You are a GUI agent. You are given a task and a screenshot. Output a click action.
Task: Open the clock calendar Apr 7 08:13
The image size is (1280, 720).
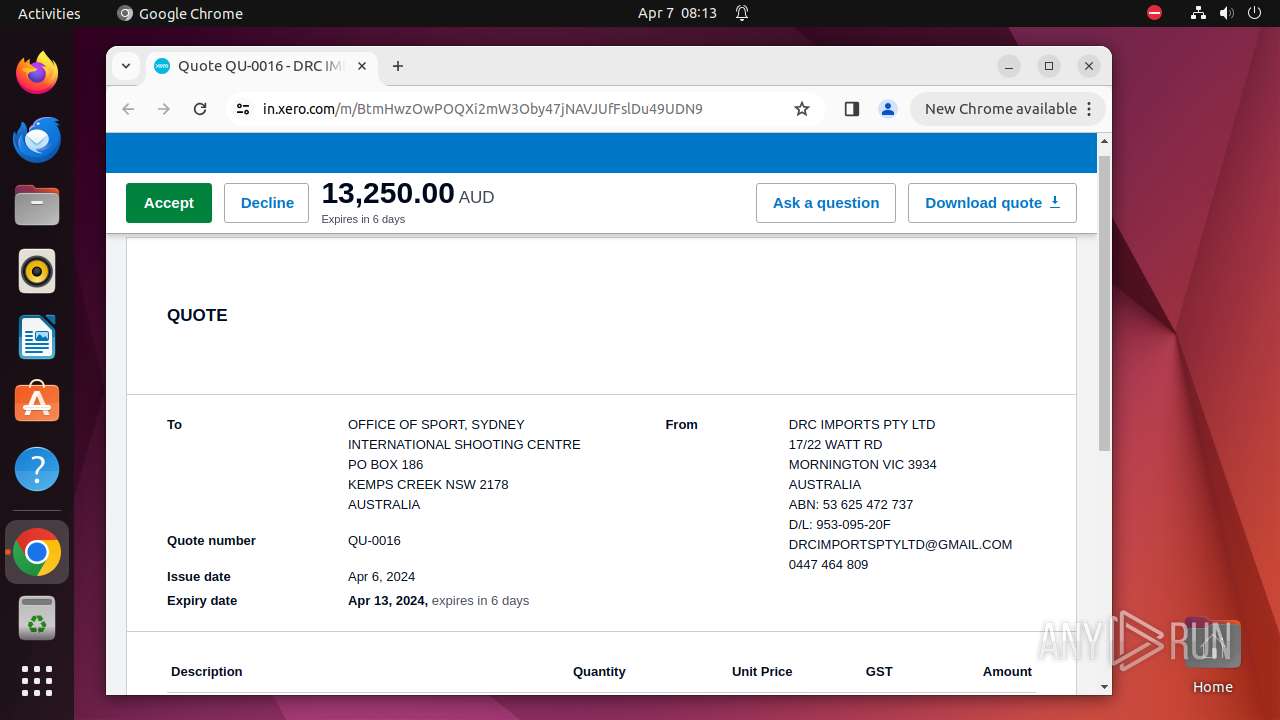pyautogui.click(x=677, y=13)
